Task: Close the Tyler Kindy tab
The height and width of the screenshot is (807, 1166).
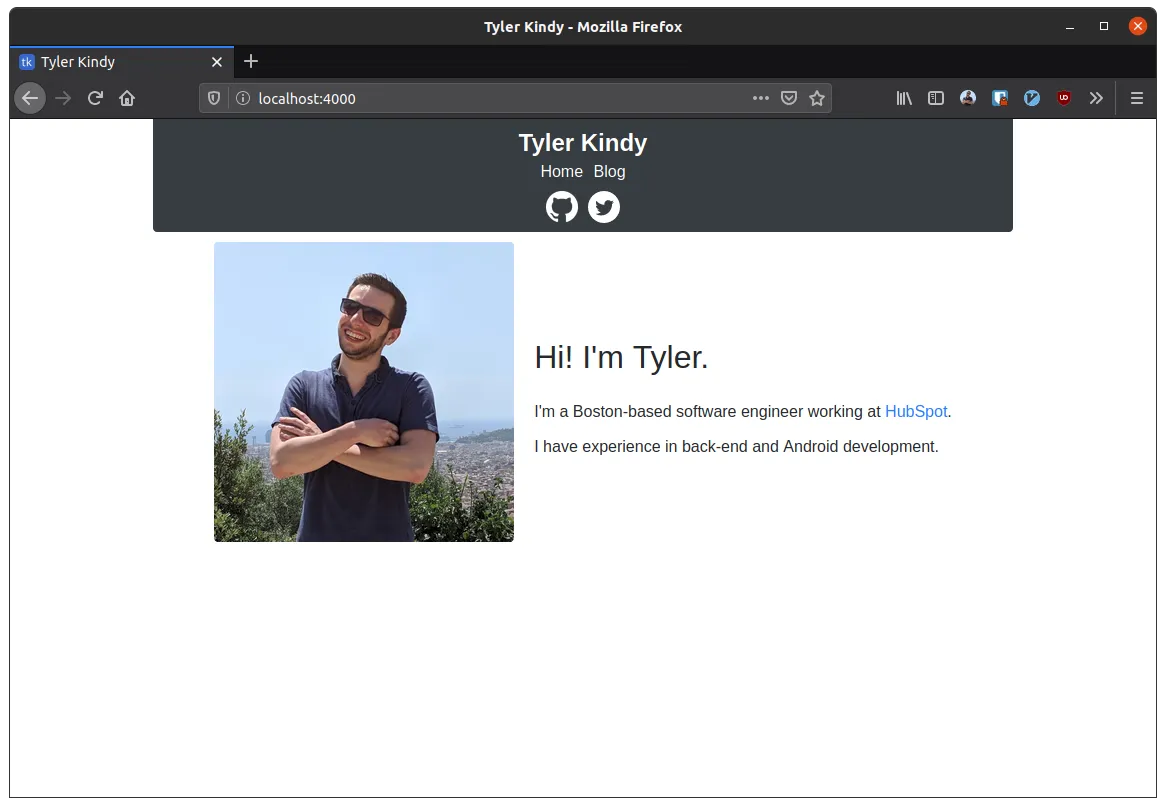Action: pos(217,62)
